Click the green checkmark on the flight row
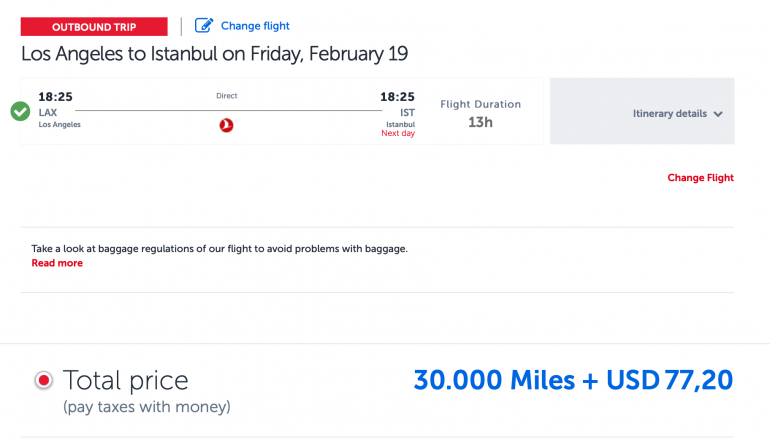The height and width of the screenshot is (440, 770). [x=20, y=111]
